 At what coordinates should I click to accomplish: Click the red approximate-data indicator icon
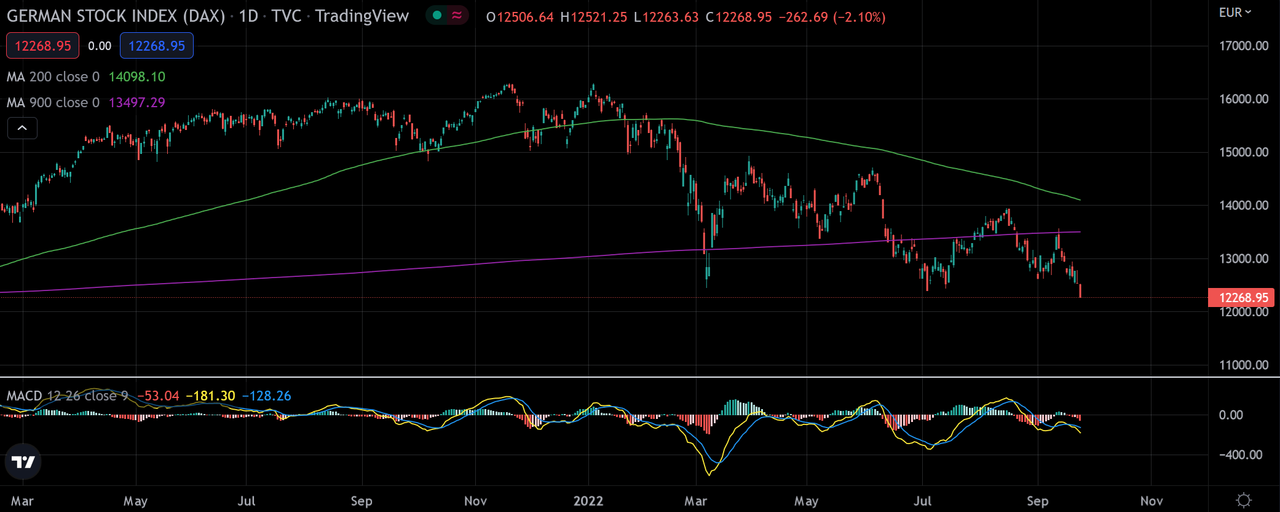pyautogui.click(x=458, y=17)
